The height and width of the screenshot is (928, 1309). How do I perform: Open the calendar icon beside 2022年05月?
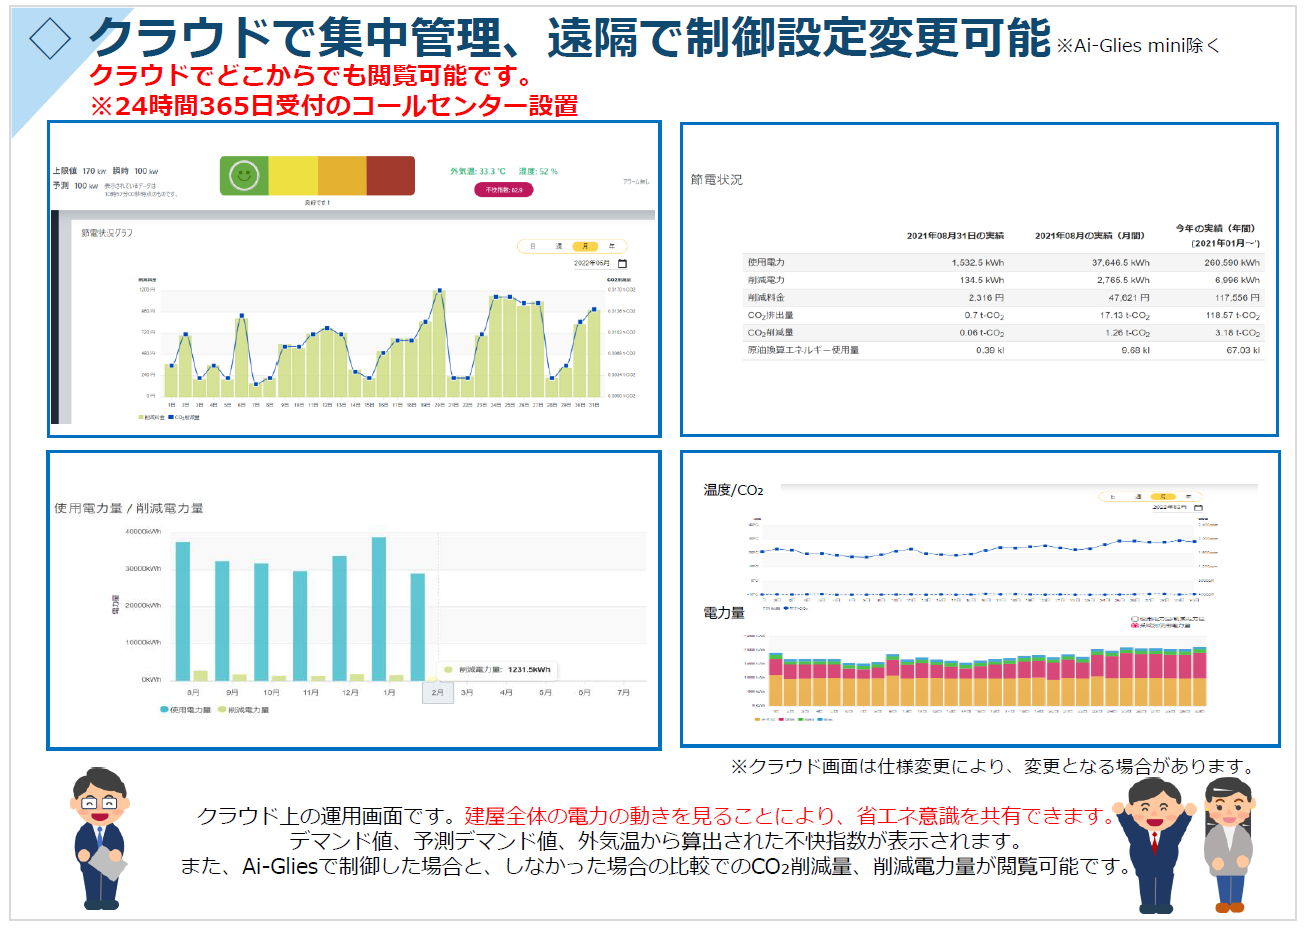point(623,264)
